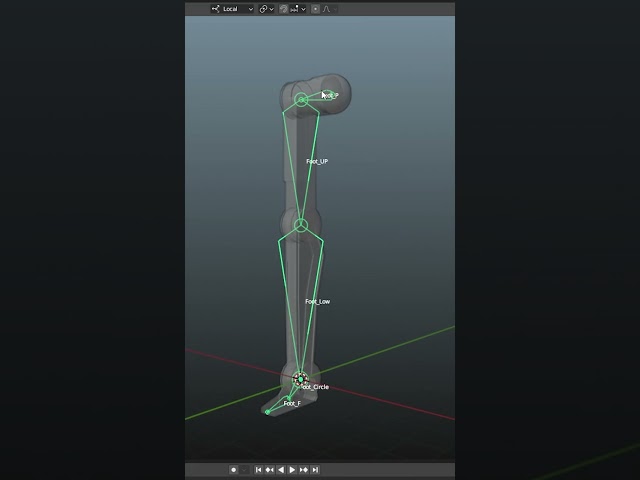Click the proportional falloff curve icon

point(327,9)
